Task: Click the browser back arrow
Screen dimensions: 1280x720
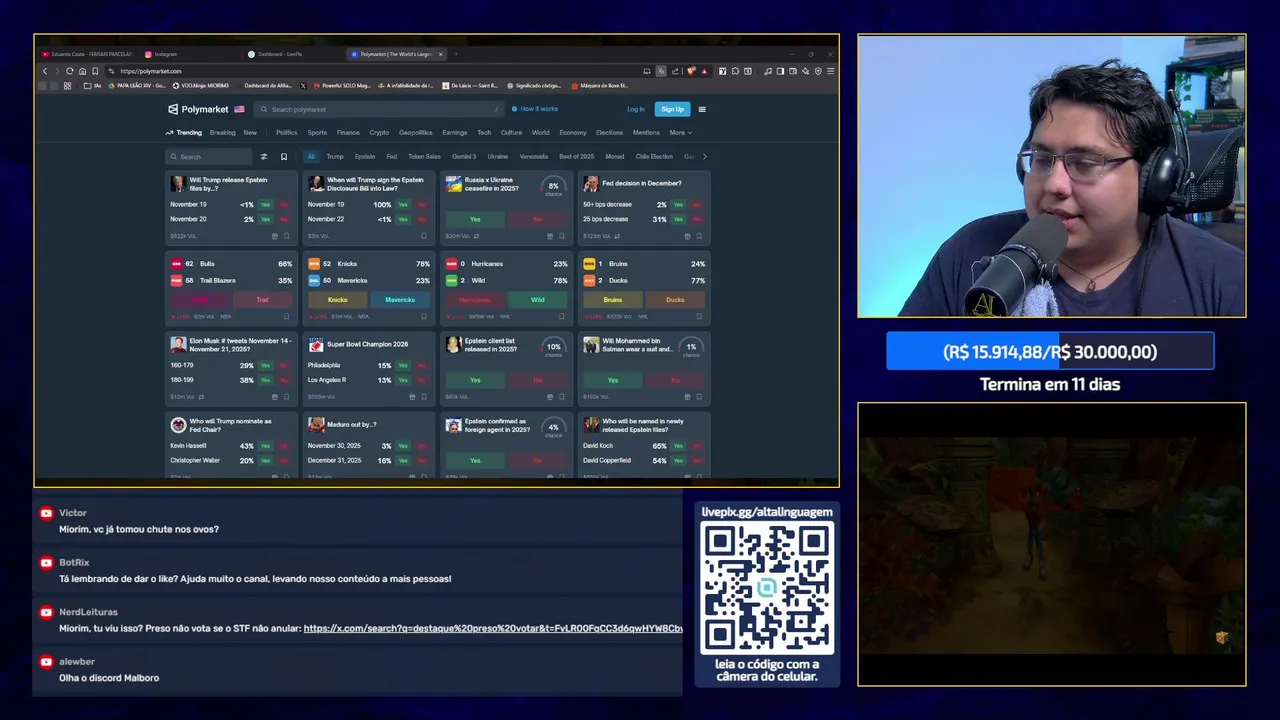Action: (x=44, y=71)
